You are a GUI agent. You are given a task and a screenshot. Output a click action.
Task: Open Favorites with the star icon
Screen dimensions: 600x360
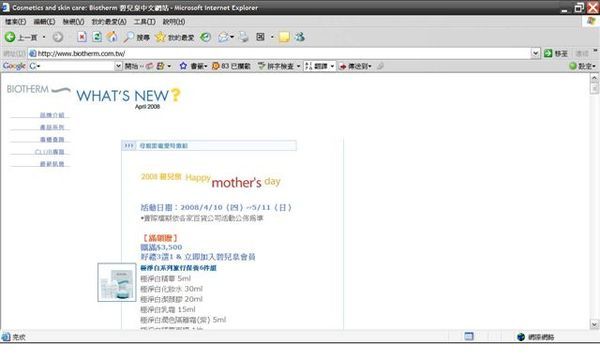coord(160,37)
